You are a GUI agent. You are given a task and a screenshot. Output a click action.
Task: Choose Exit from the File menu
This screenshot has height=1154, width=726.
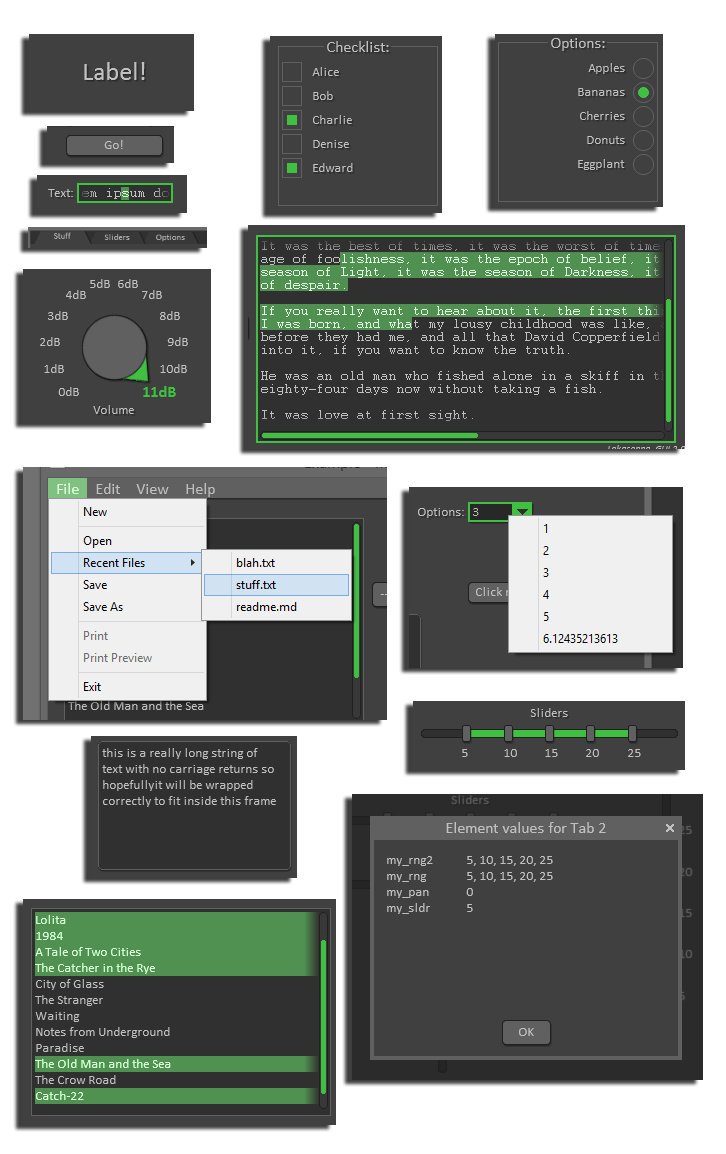128,686
